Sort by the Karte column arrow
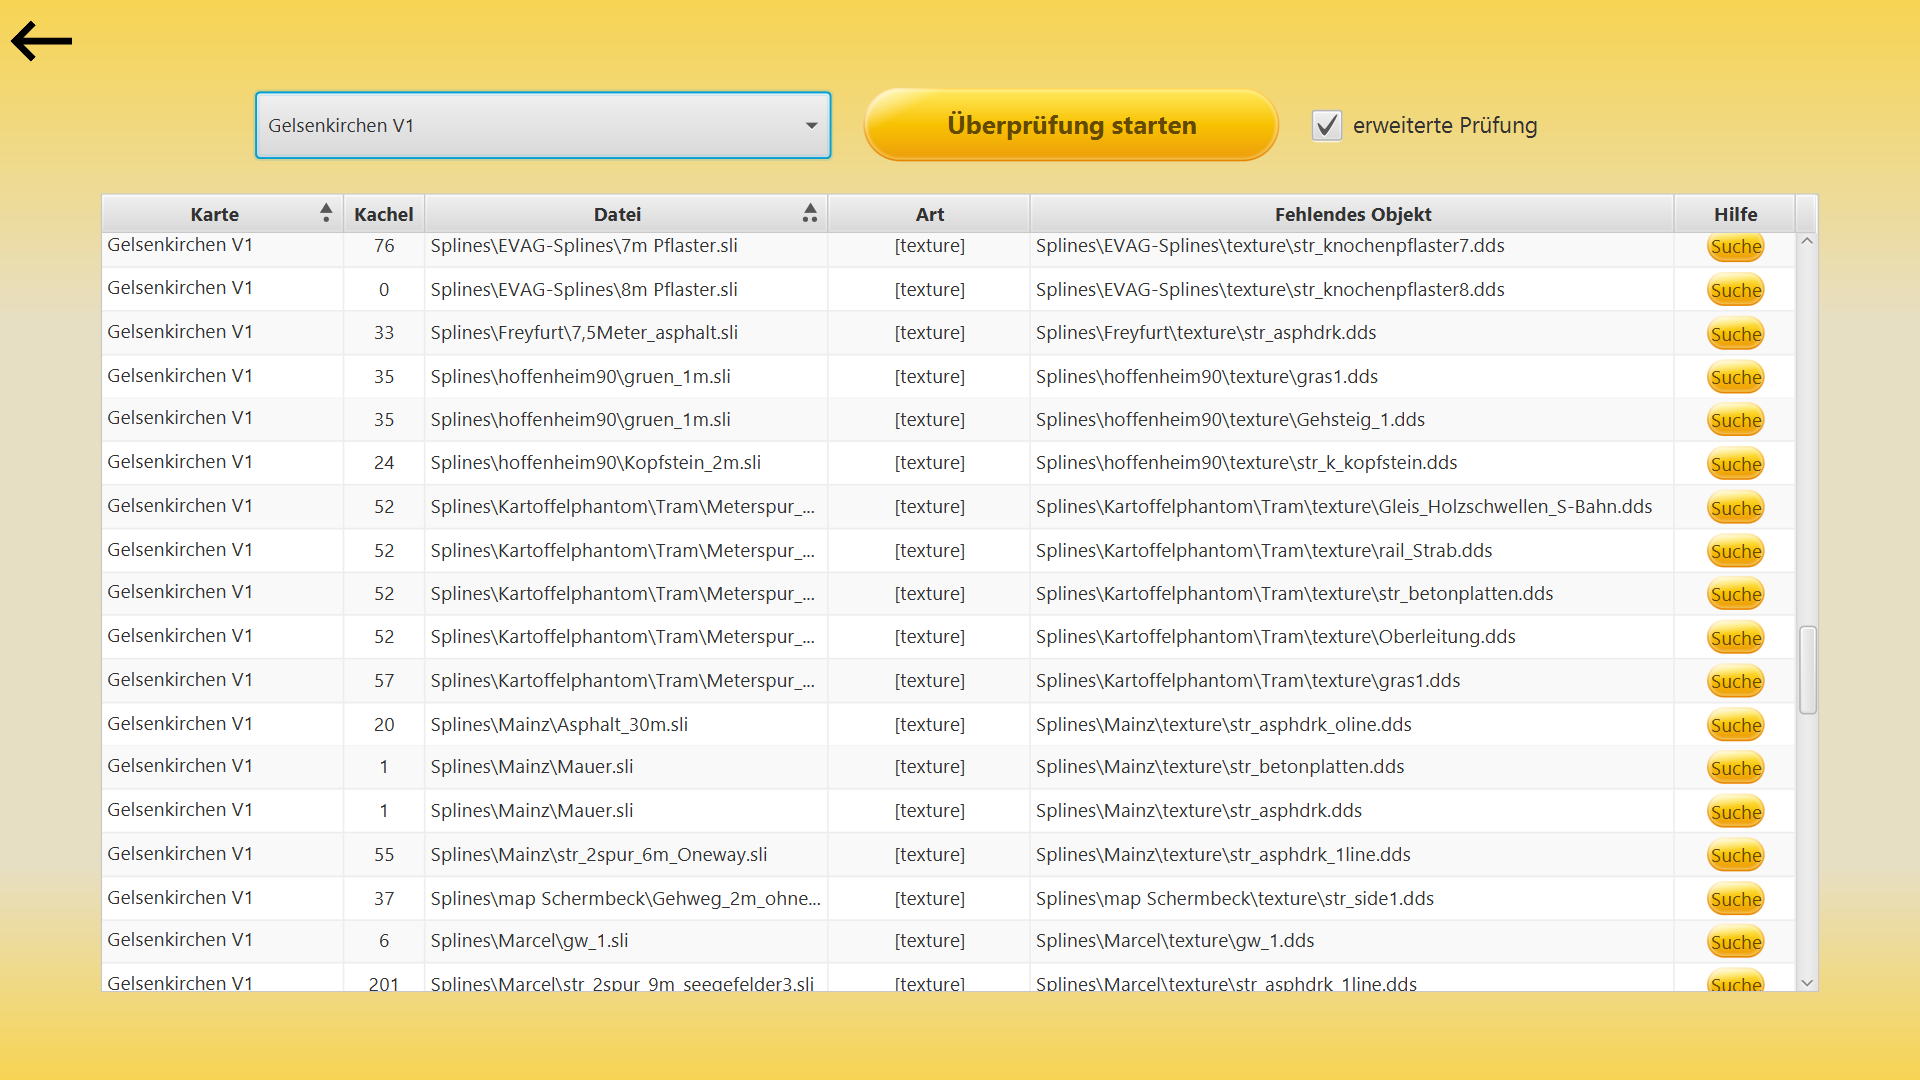 coord(326,213)
